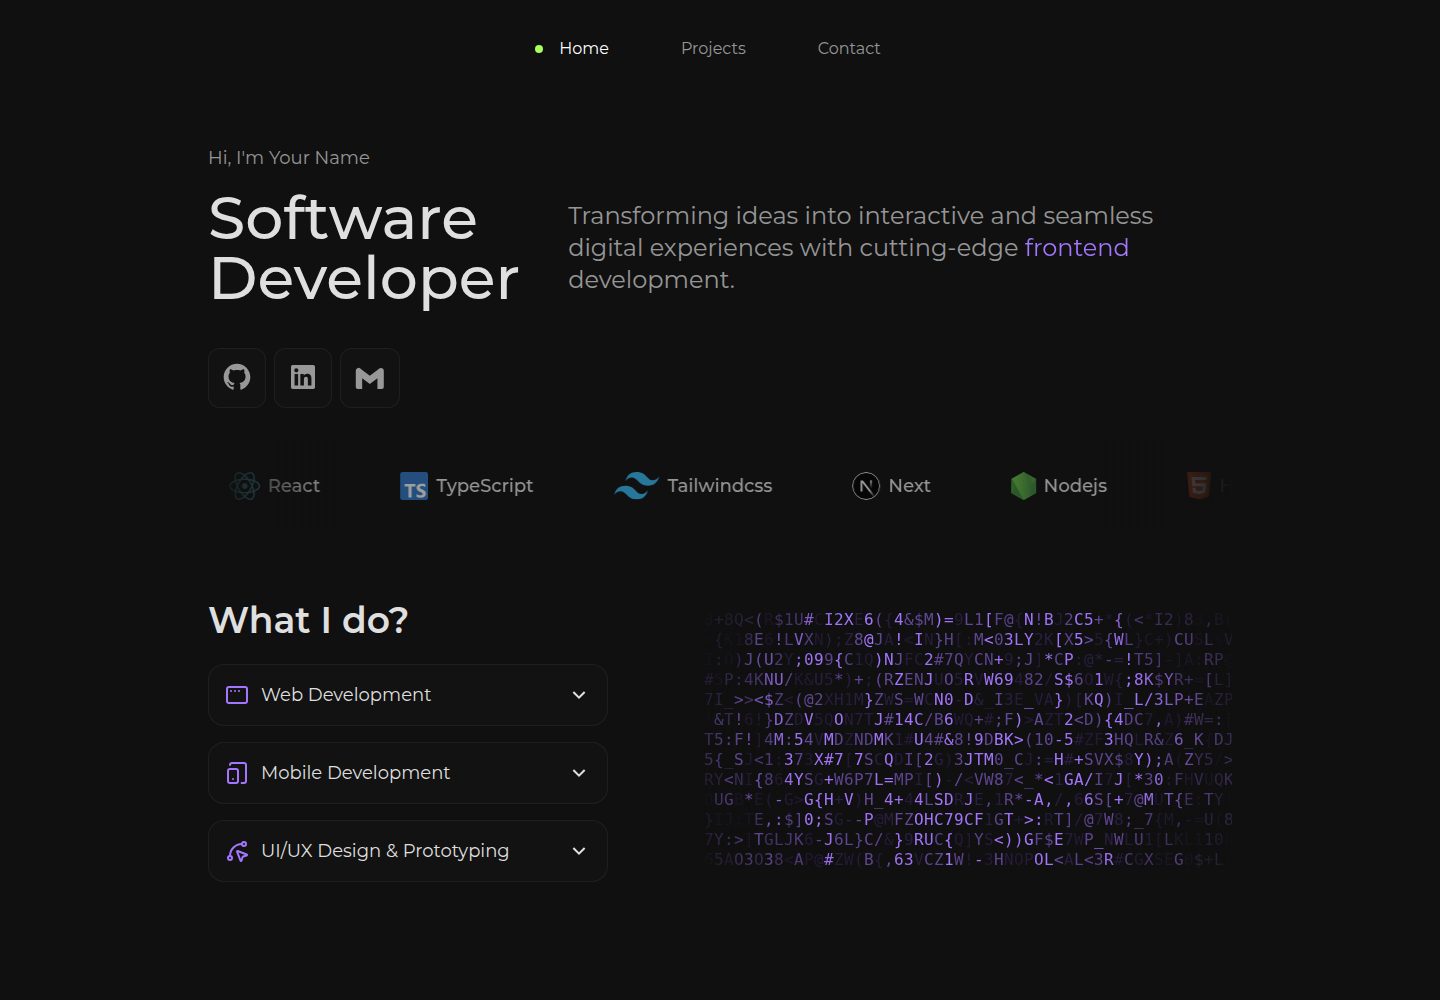Image resolution: width=1440 pixels, height=1000 pixels.
Task: Open the Contact nav item
Action: tap(849, 48)
